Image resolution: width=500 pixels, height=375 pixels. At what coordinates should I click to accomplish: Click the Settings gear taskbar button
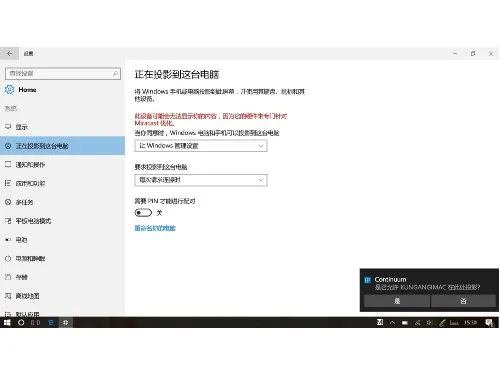[x=66, y=322]
